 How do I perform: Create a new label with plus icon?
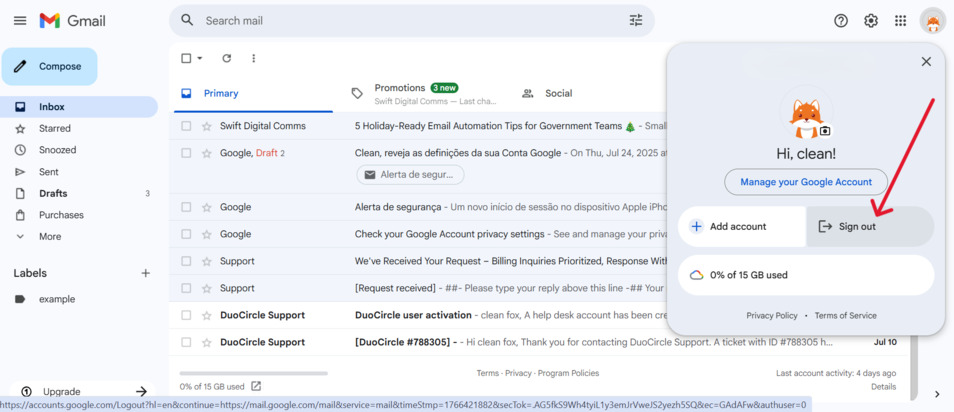[145, 273]
